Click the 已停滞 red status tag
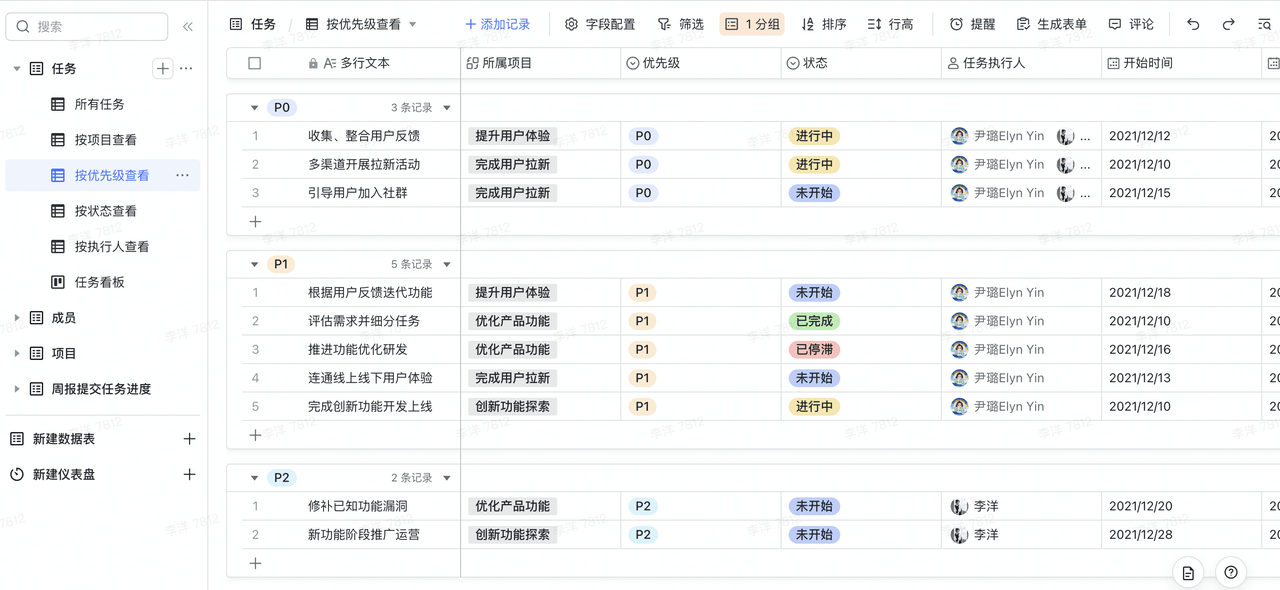 [x=813, y=350]
